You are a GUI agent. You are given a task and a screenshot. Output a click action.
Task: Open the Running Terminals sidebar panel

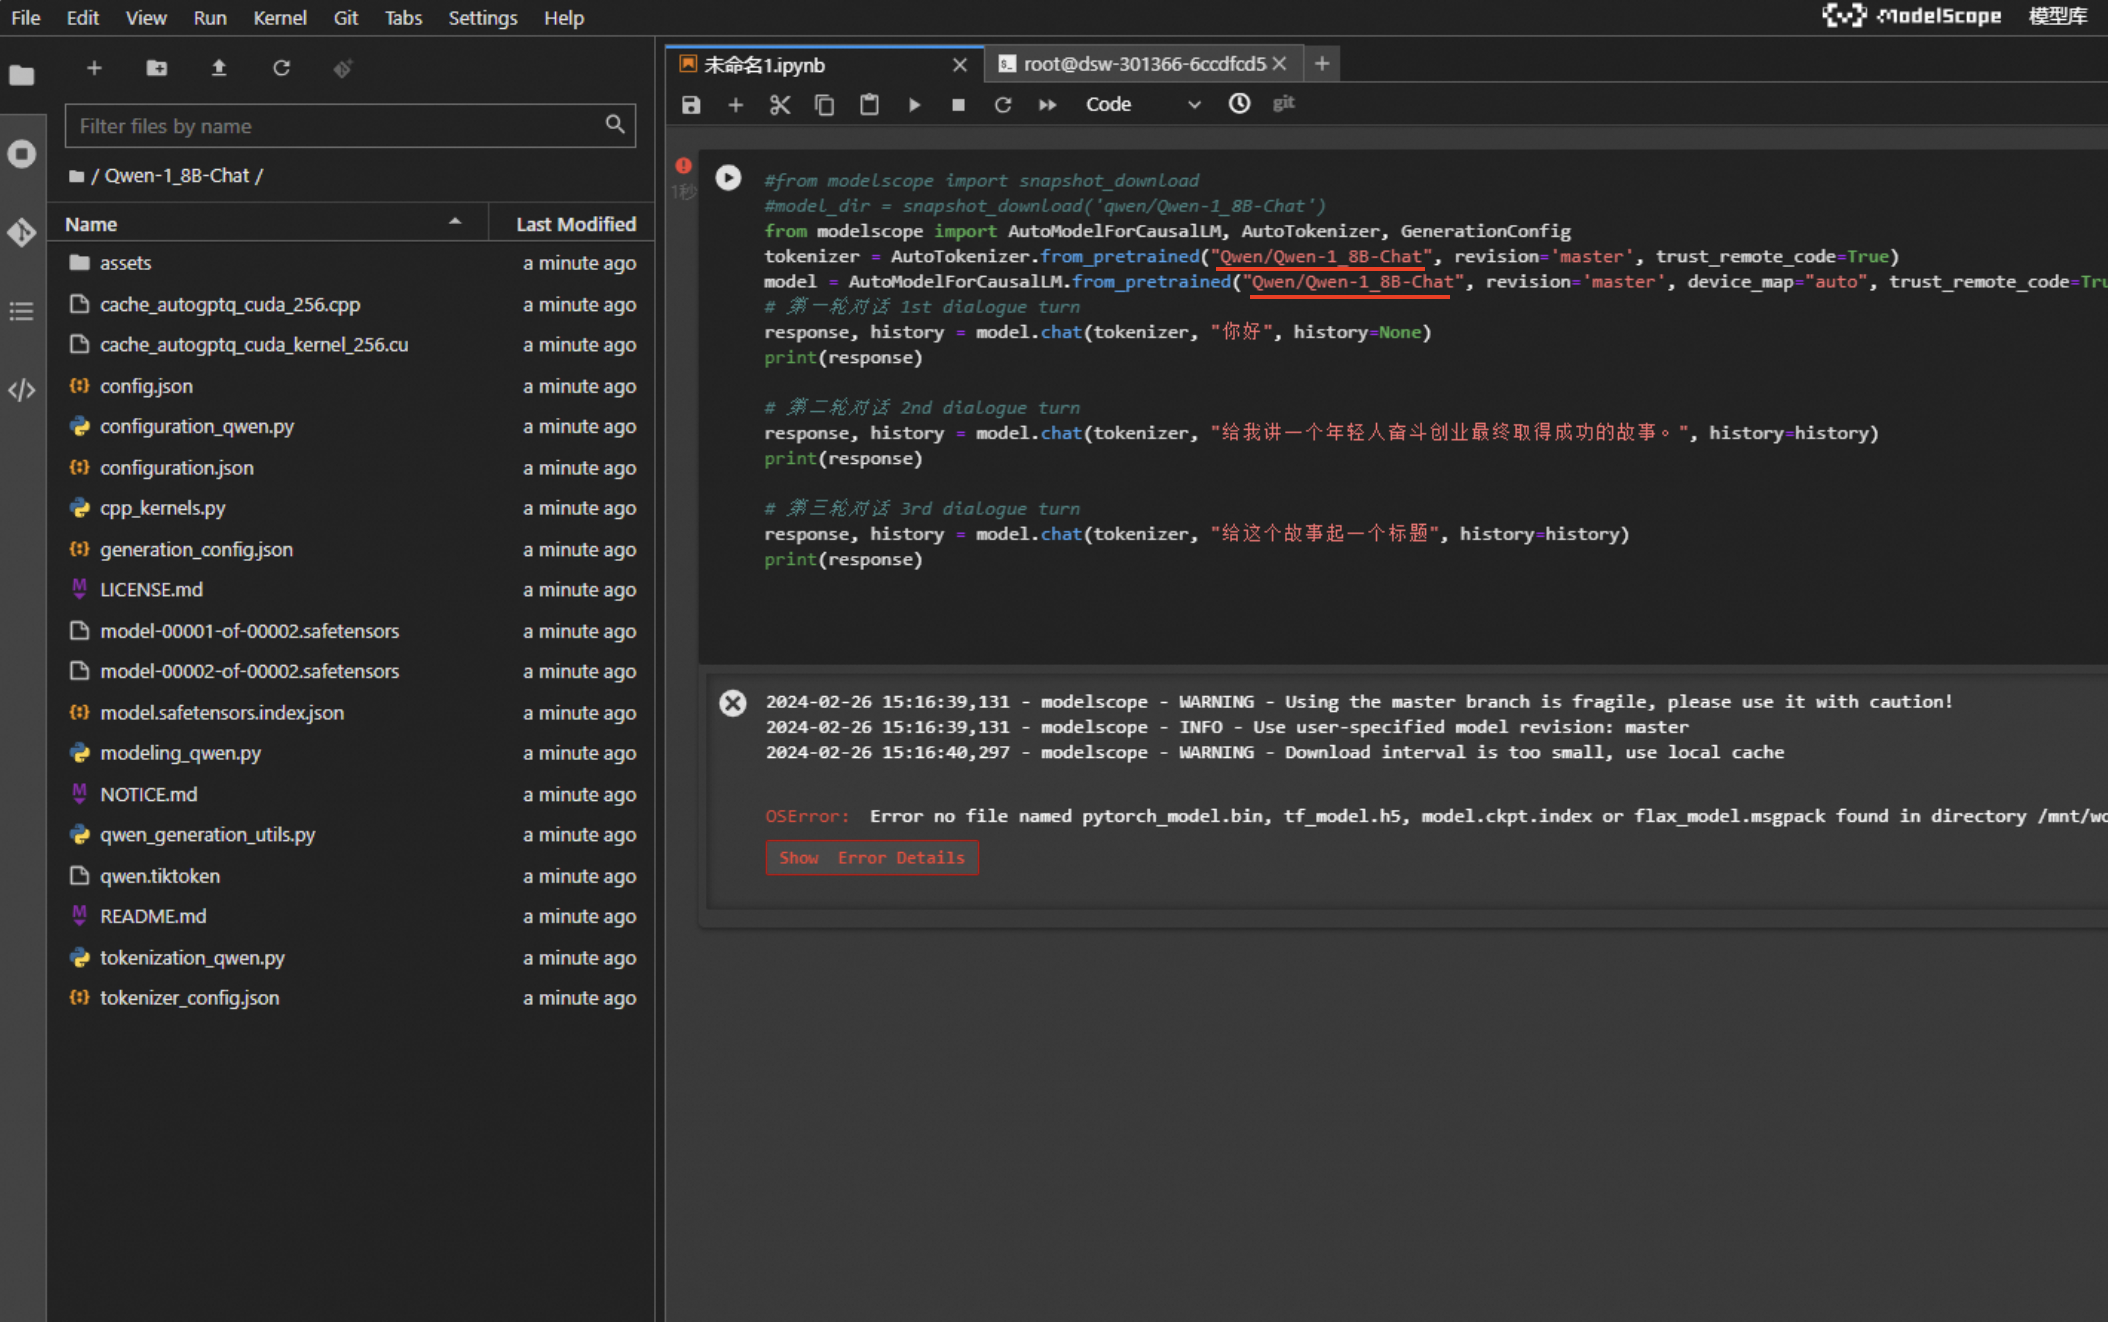click(x=22, y=154)
